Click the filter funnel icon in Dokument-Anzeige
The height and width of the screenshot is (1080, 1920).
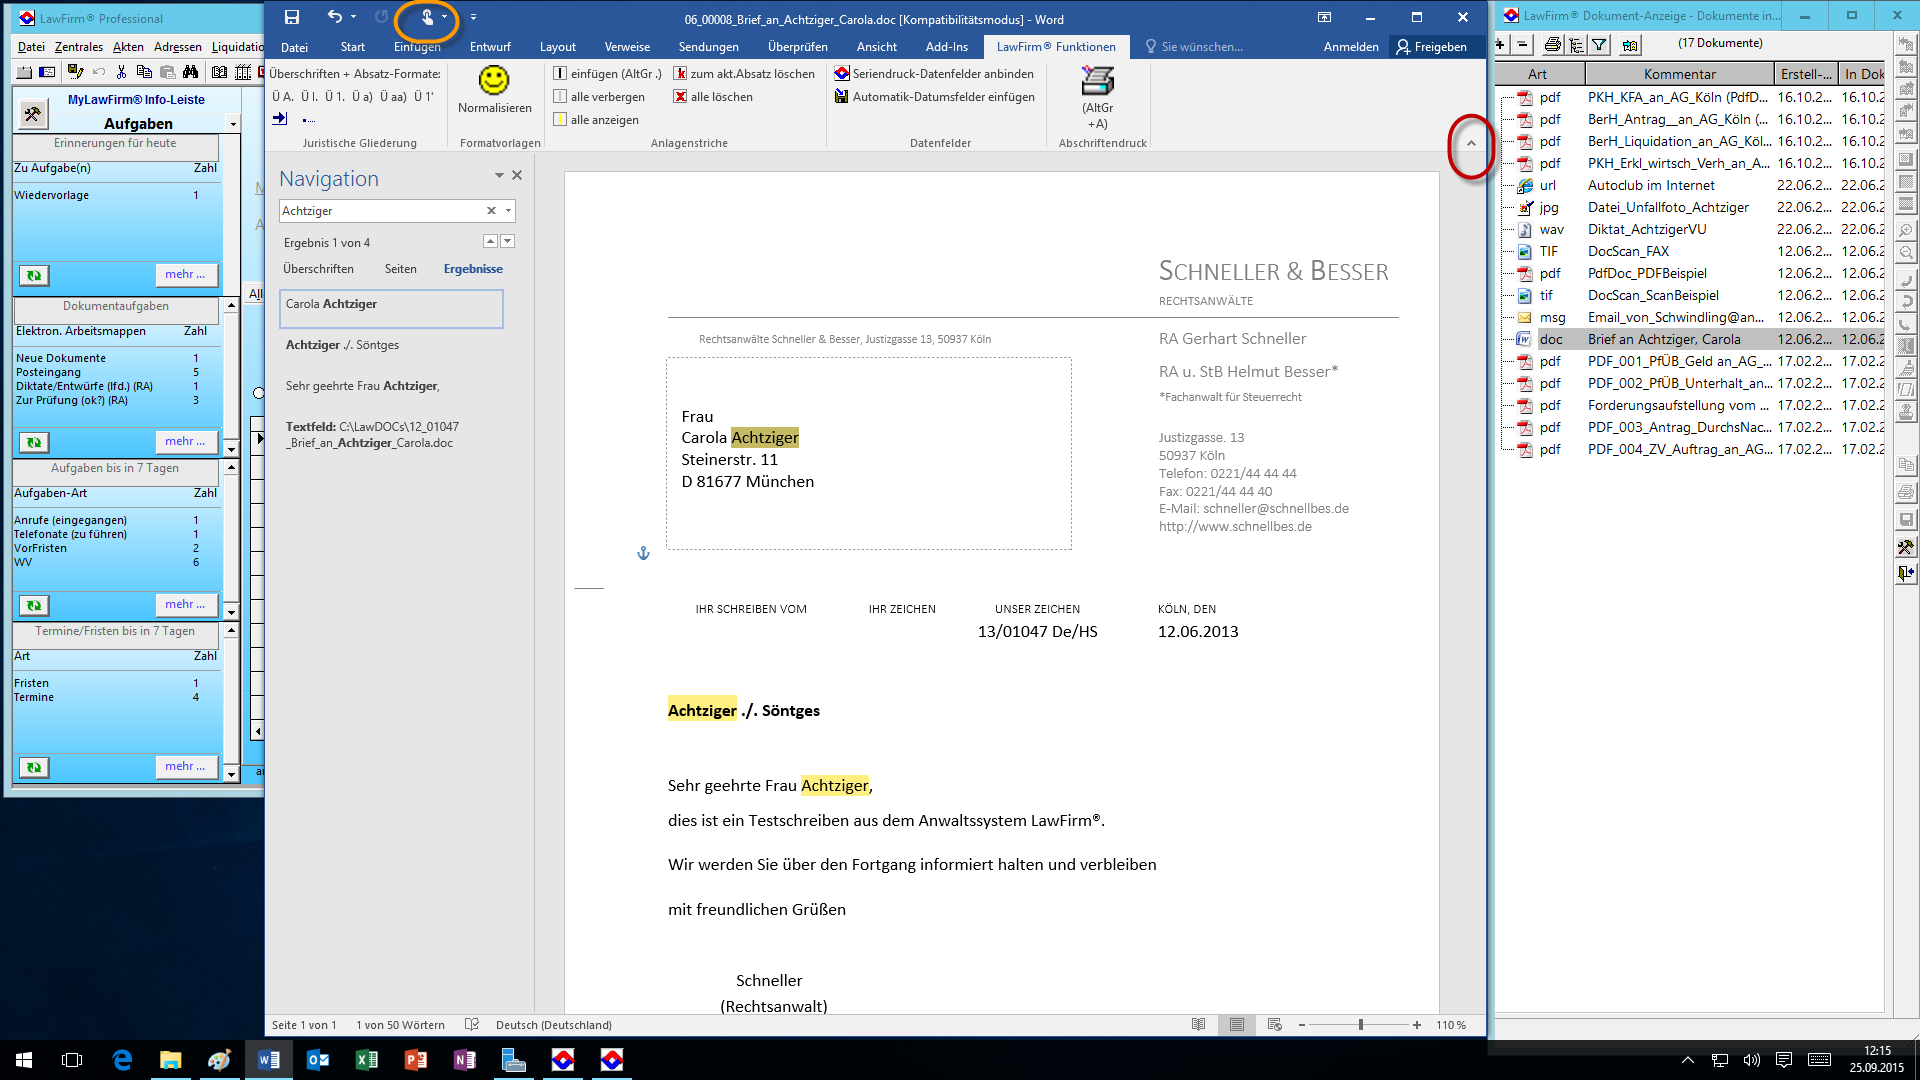1599,44
